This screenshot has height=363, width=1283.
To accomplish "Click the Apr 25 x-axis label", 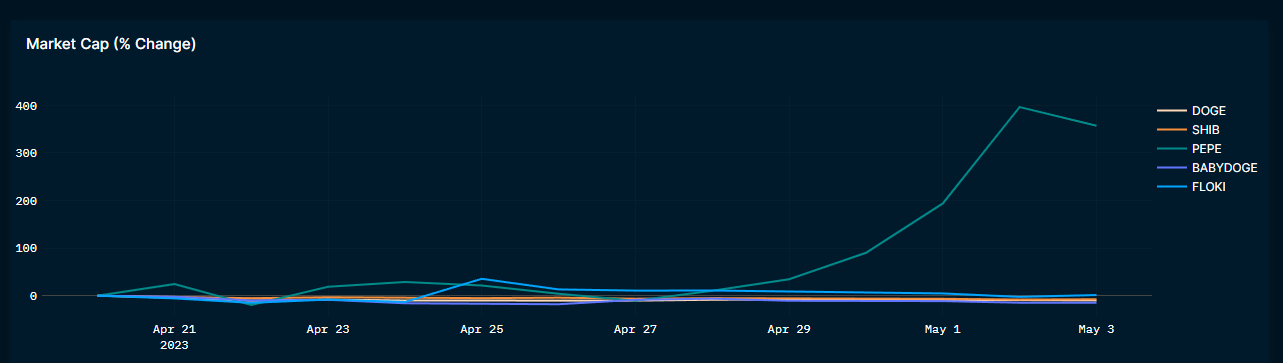I will pyautogui.click(x=482, y=328).
